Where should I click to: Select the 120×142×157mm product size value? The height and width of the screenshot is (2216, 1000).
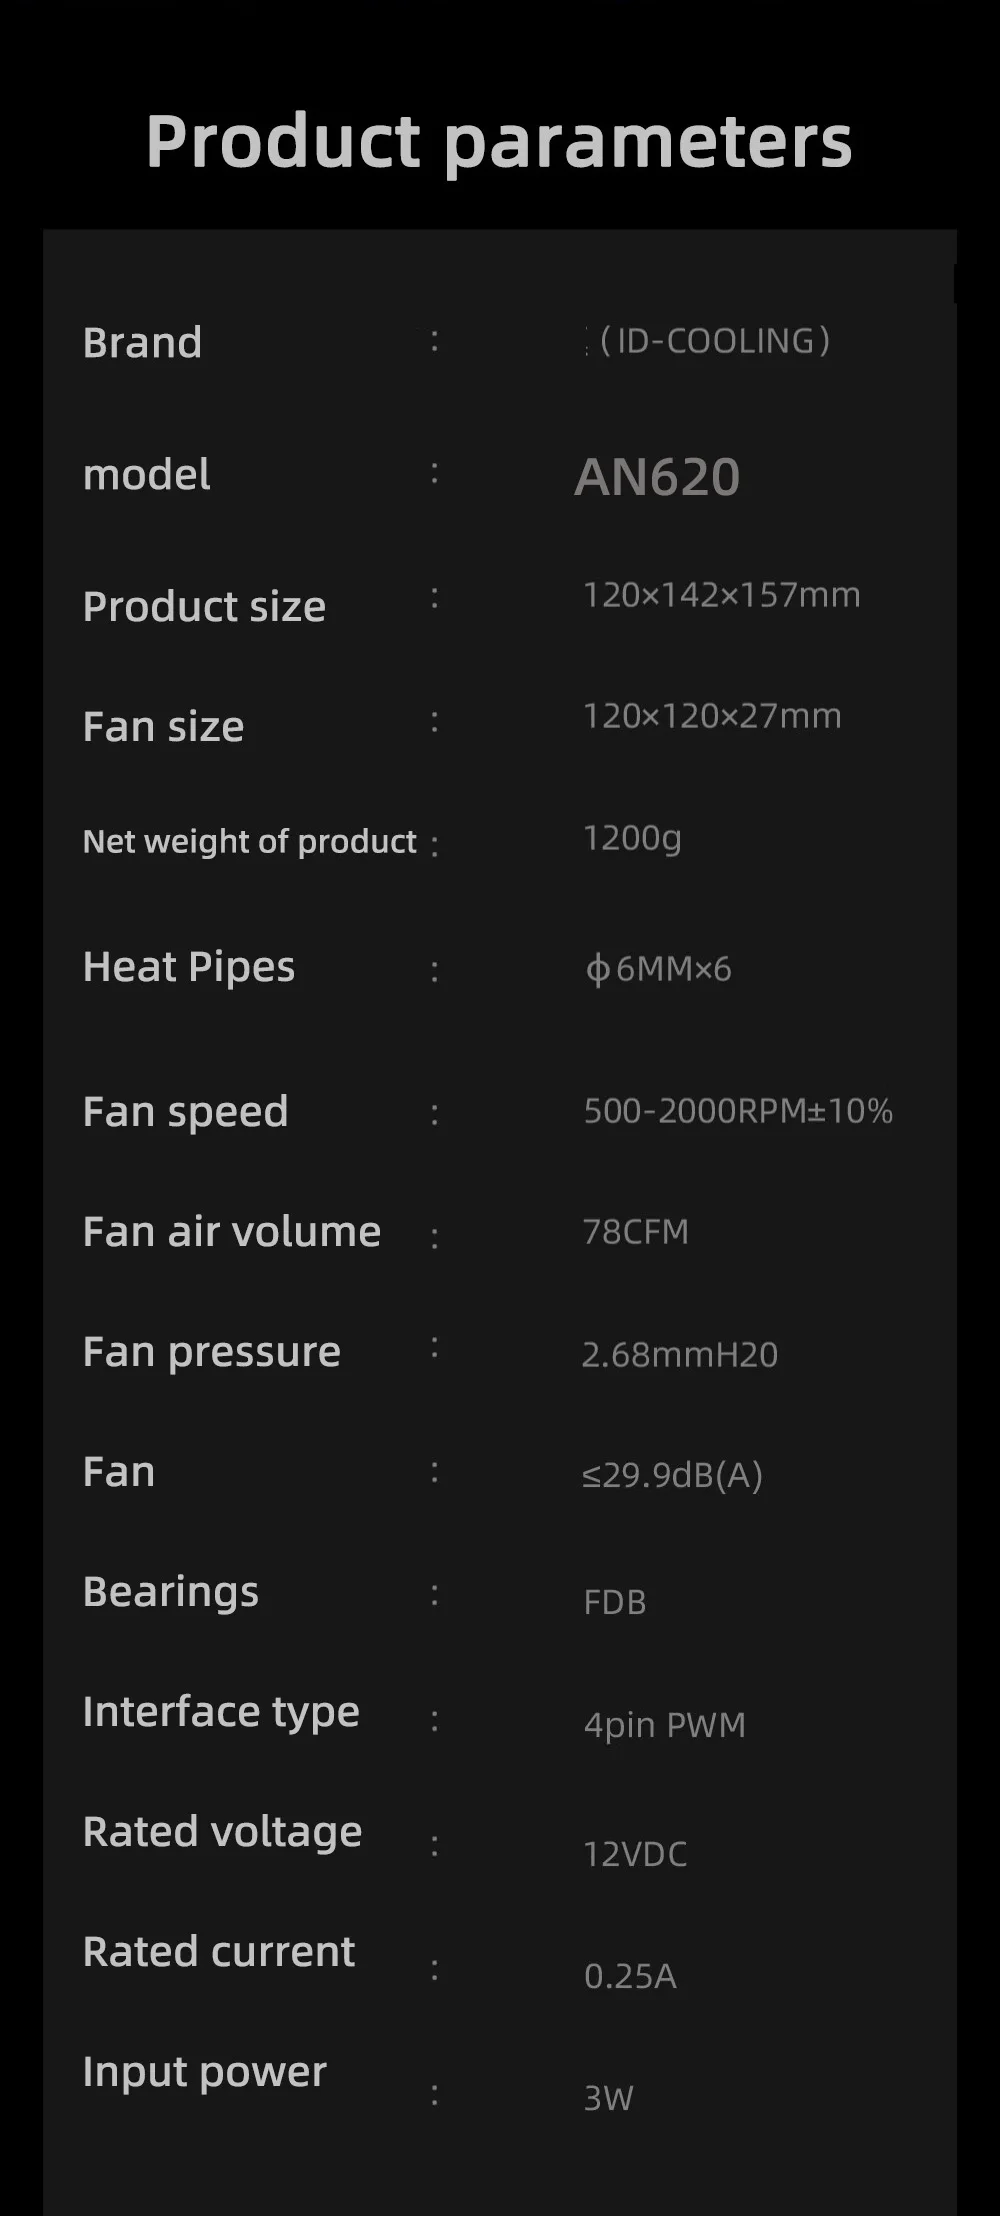(721, 596)
